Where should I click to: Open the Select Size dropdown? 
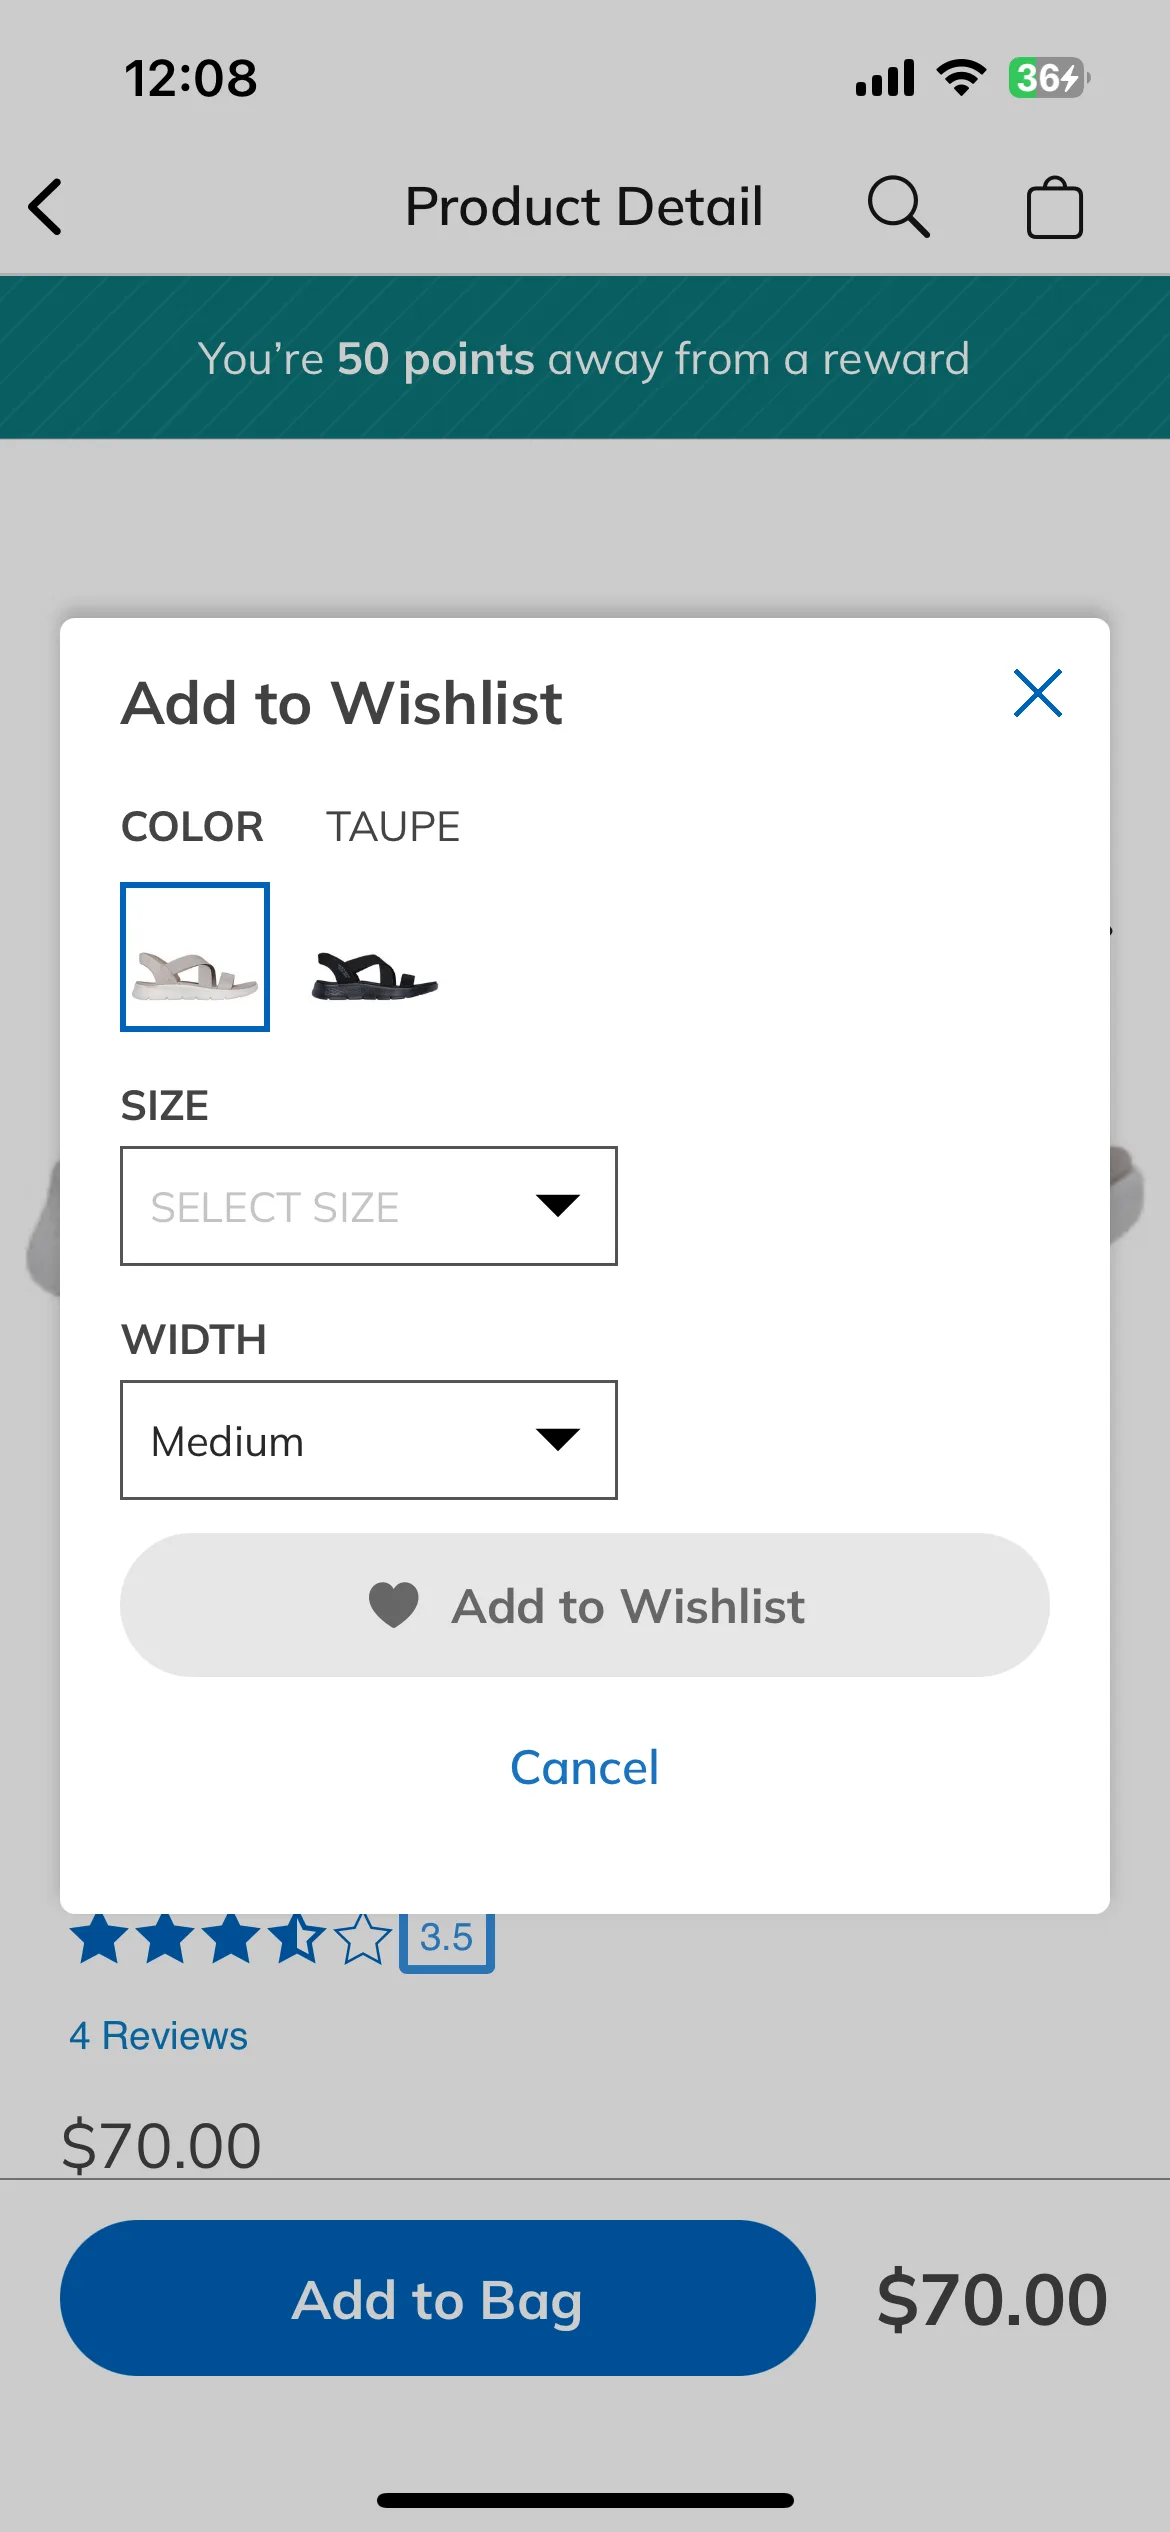point(369,1206)
